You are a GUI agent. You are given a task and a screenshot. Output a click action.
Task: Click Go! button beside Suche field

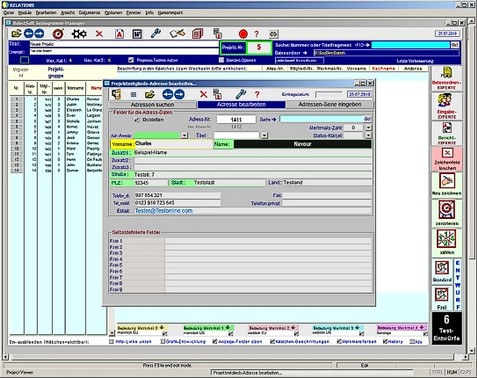[x=367, y=119]
